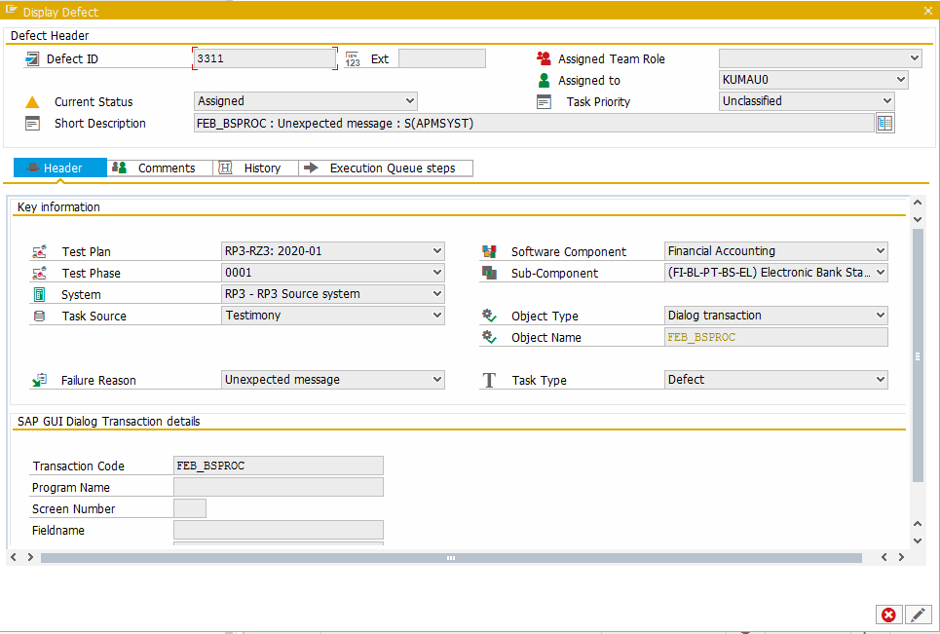Click the empty Ext input field

[442, 58]
